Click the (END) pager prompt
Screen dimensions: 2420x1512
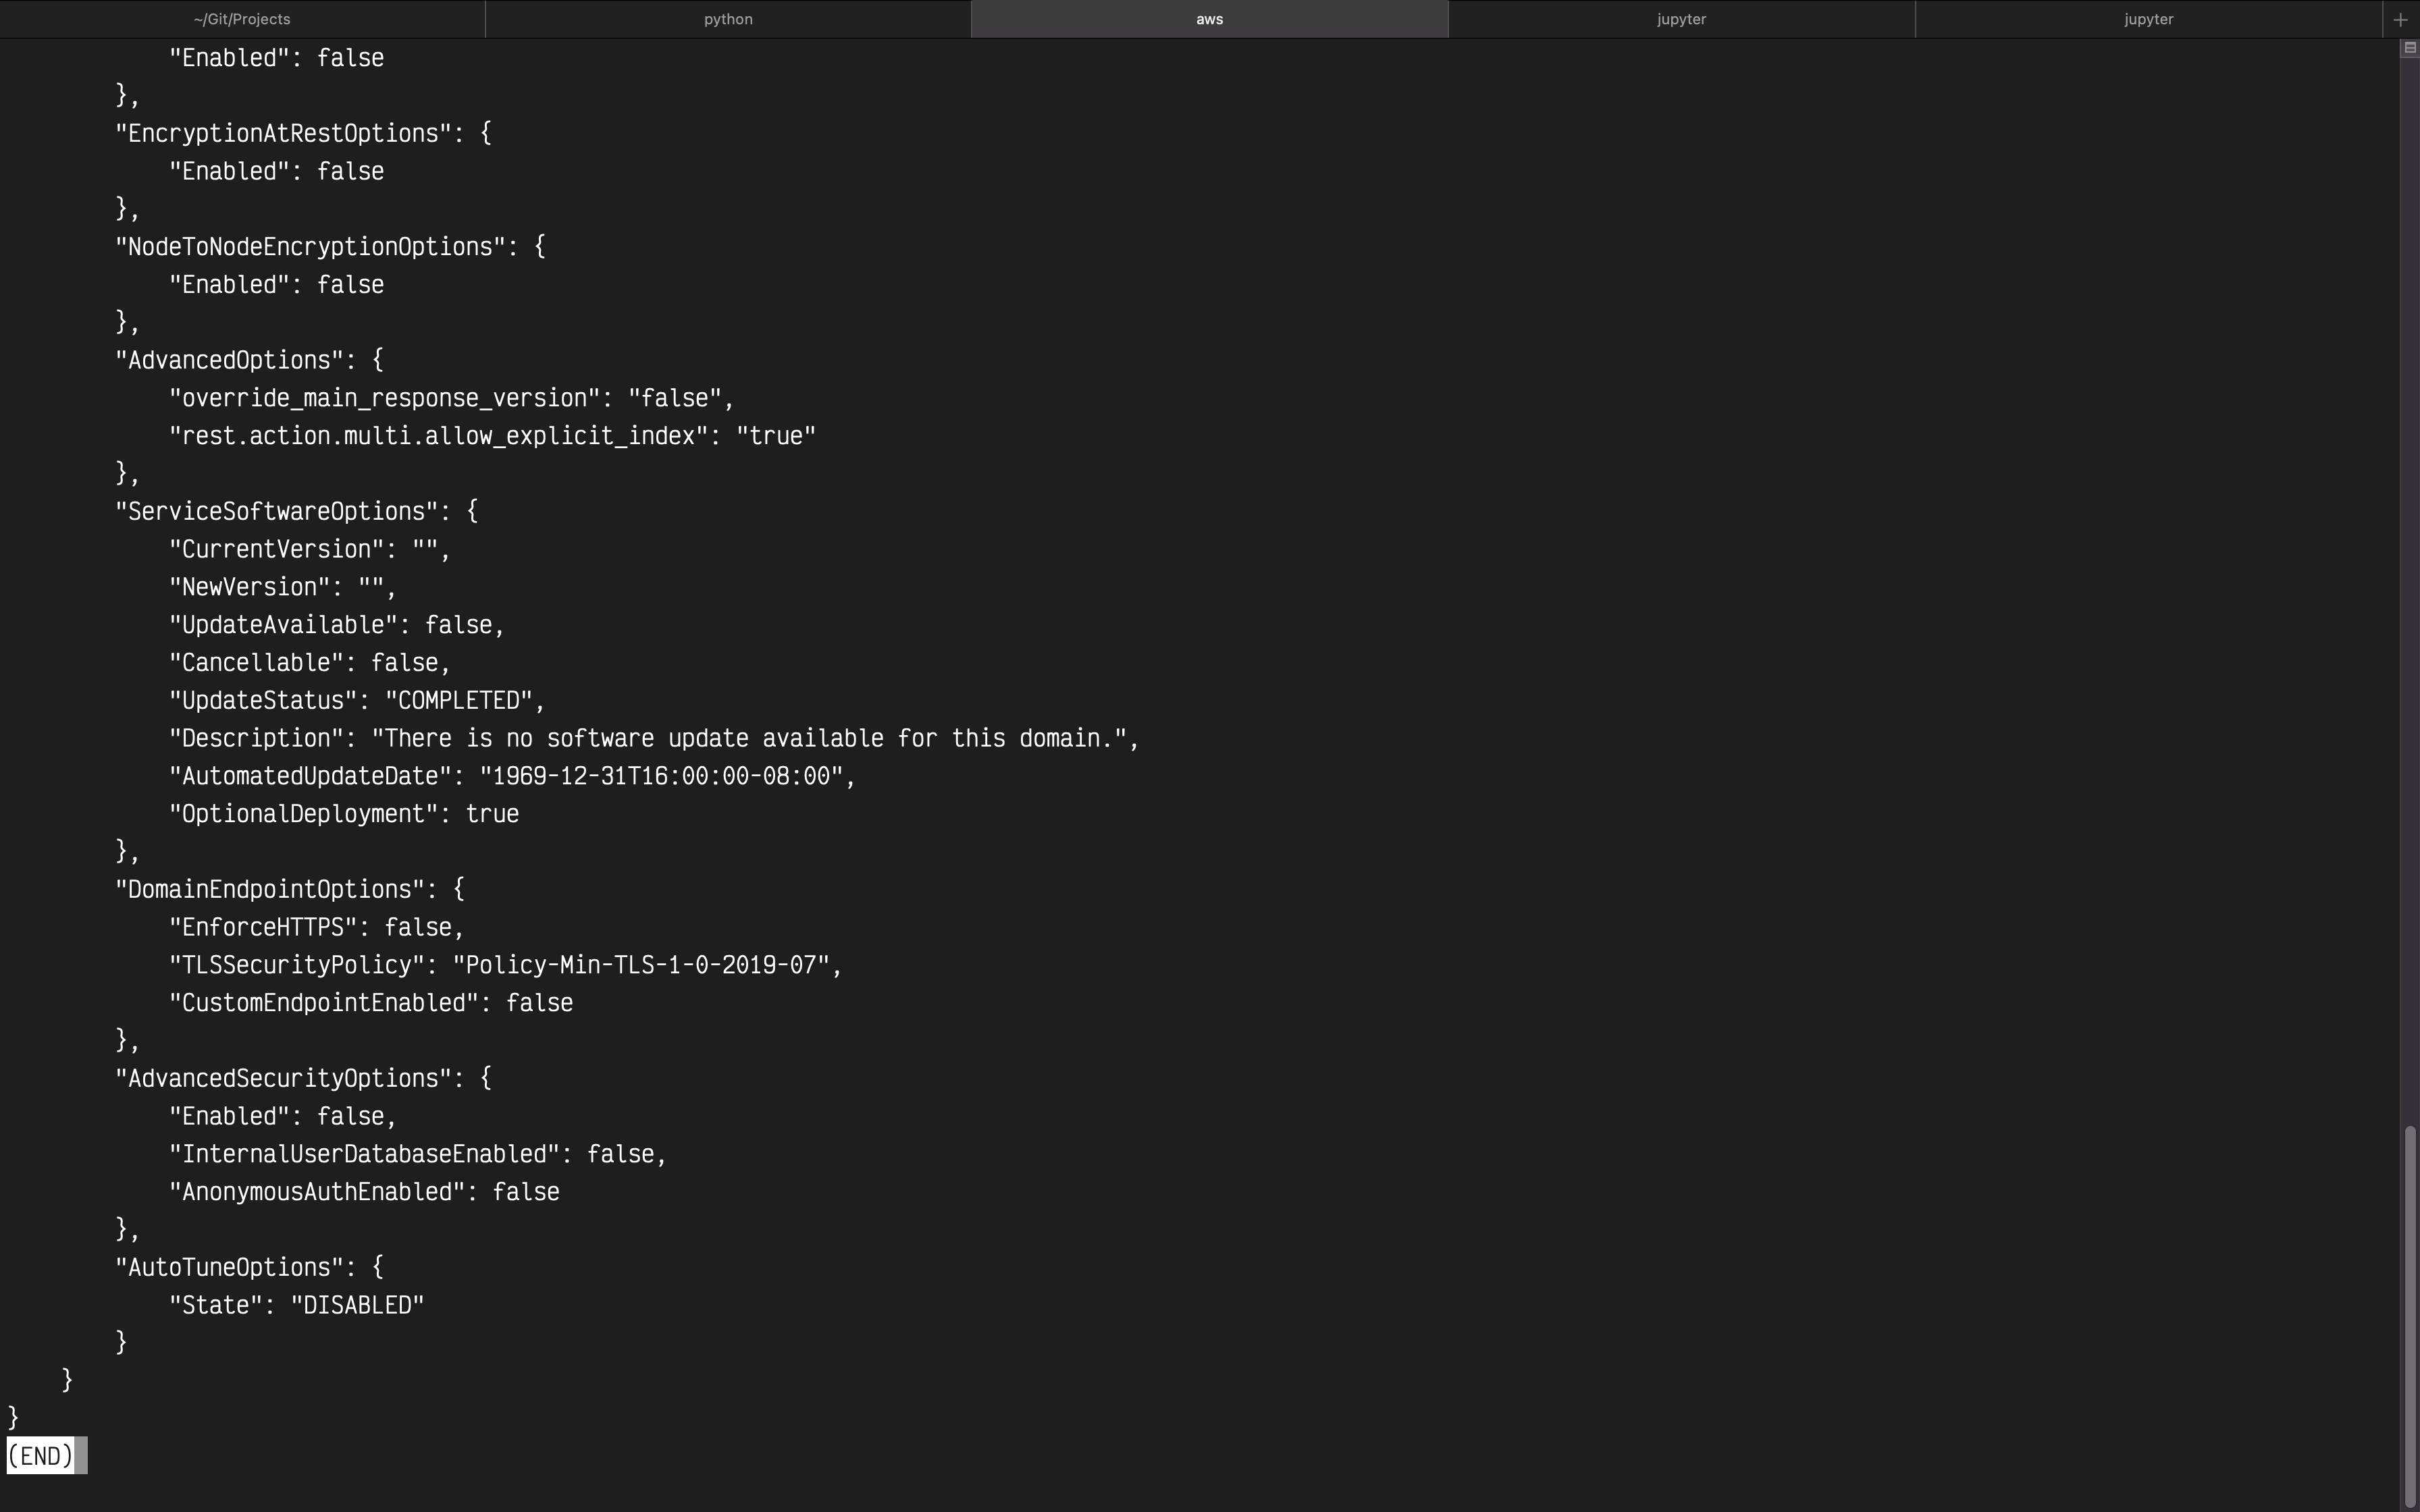click(x=41, y=1456)
